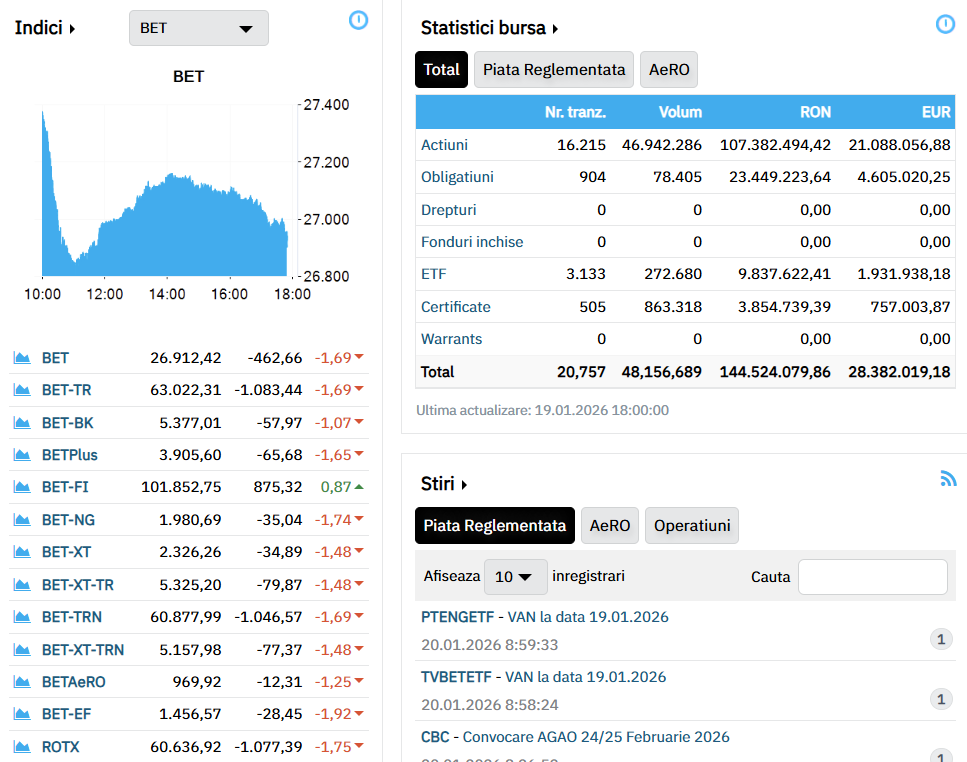Click the chart icon next to BETAeRO

21,682
